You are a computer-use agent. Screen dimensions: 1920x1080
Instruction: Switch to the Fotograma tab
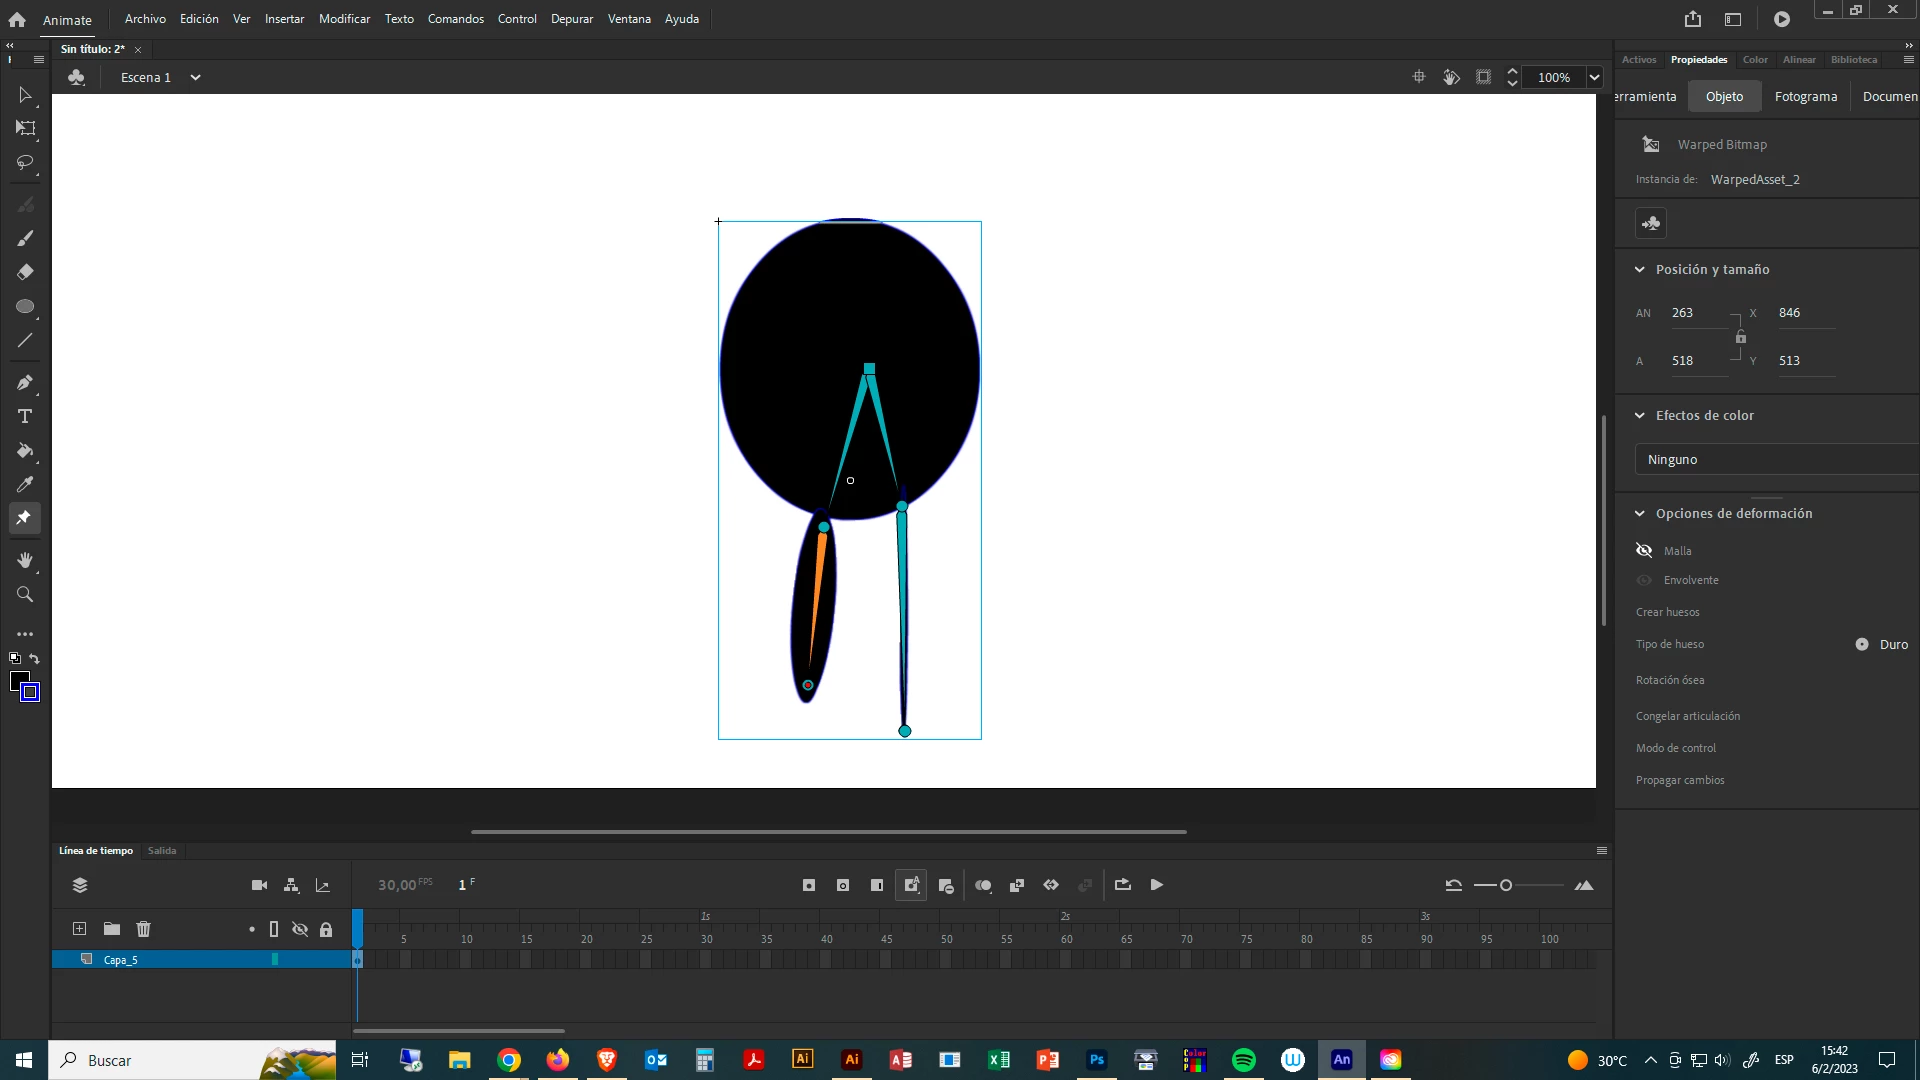tap(1805, 97)
